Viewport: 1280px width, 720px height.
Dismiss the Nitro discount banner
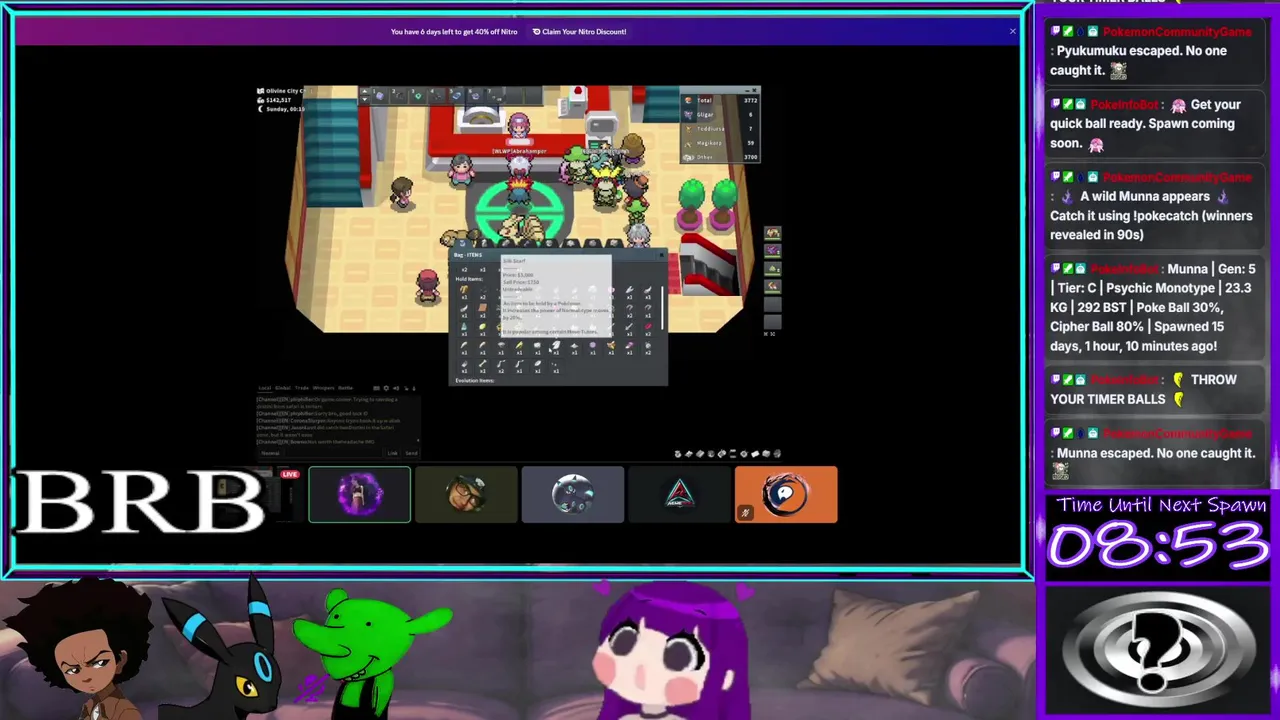1012,31
